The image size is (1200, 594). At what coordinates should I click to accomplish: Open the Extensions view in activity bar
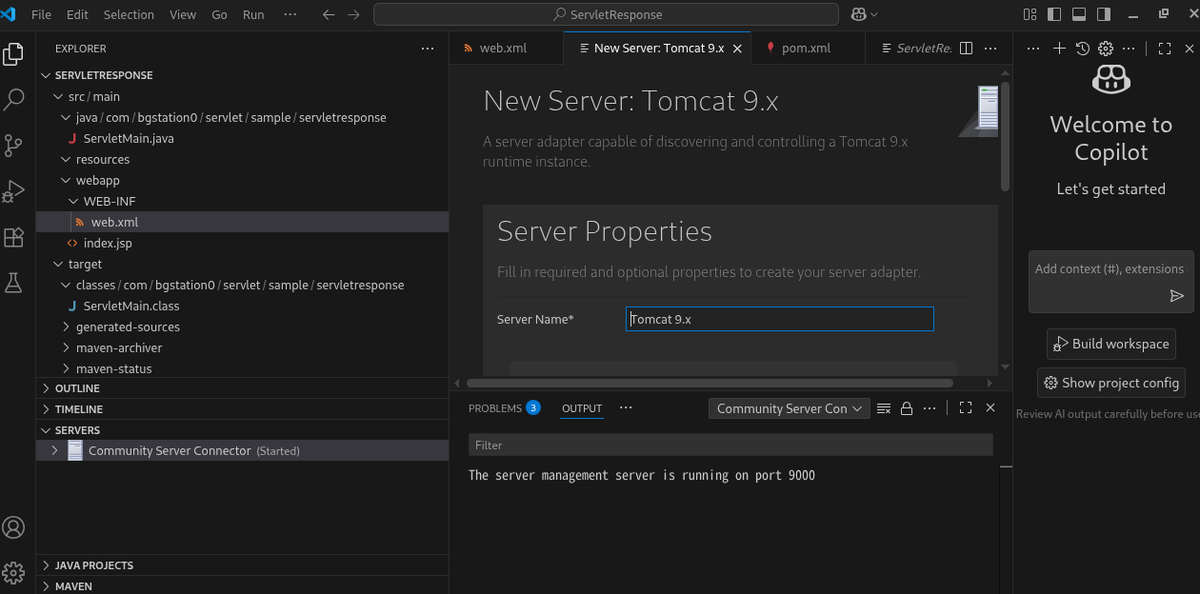point(14,237)
